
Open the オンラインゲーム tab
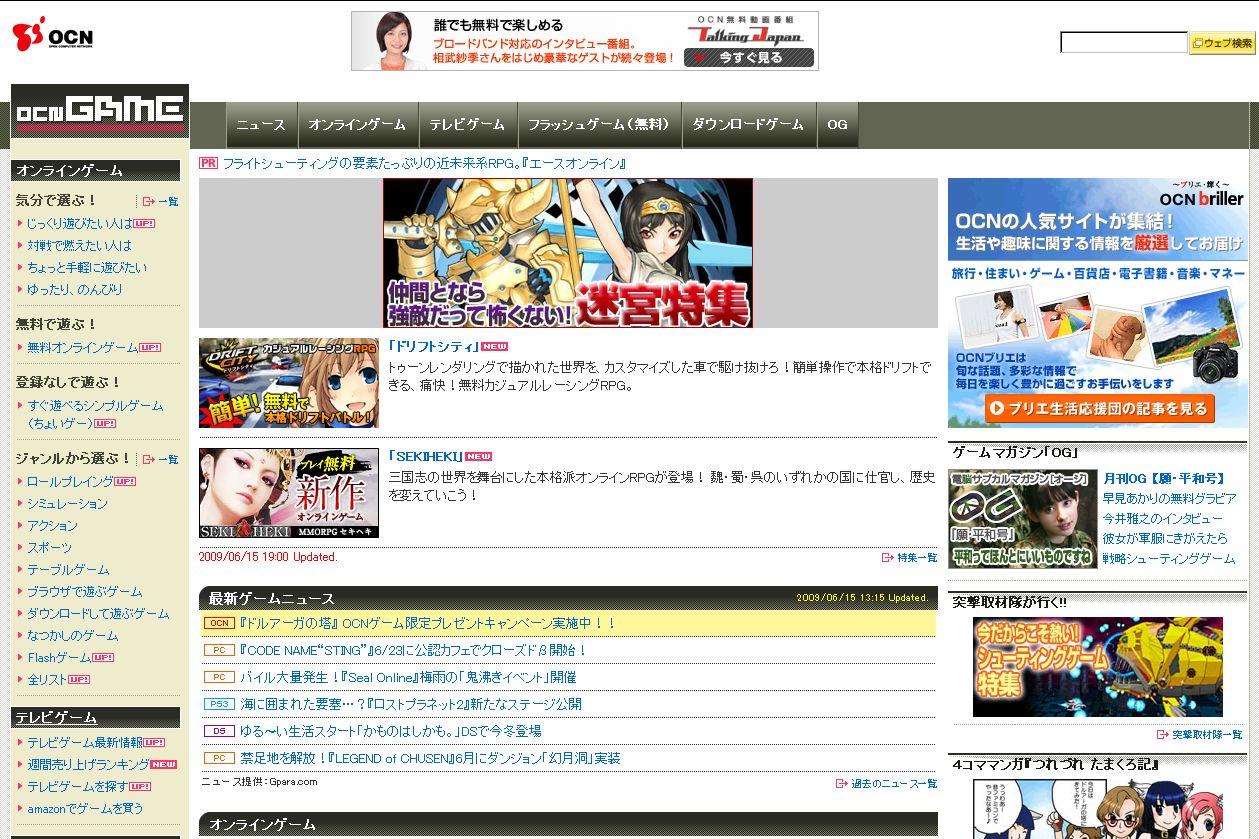pos(357,125)
